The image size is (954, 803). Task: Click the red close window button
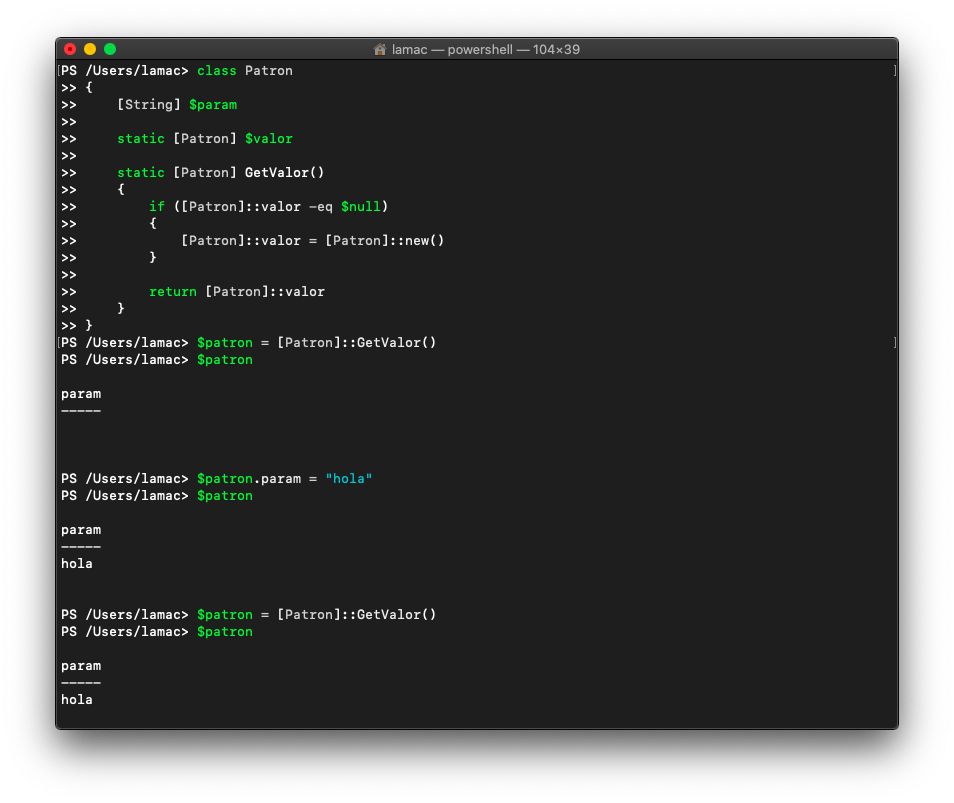[x=70, y=49]
